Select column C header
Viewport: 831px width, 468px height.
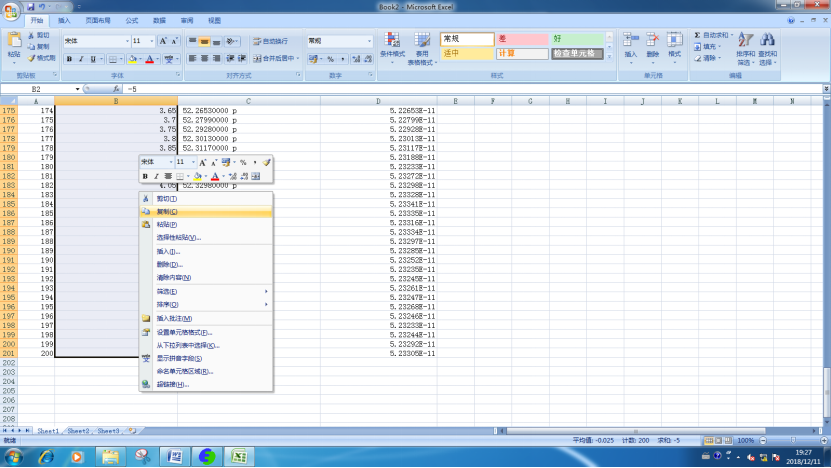click(249, 101)
